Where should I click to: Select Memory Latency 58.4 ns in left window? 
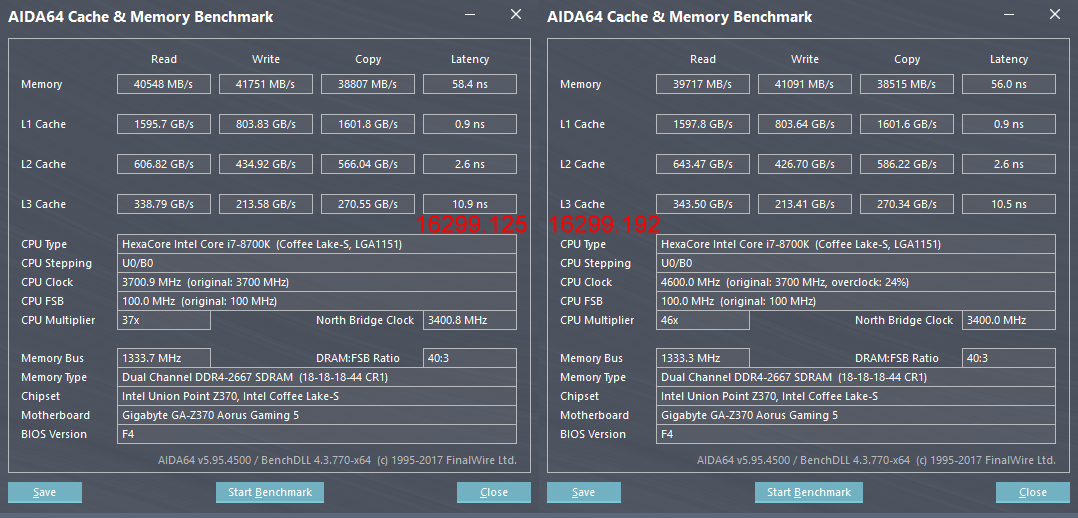(470, 84)
